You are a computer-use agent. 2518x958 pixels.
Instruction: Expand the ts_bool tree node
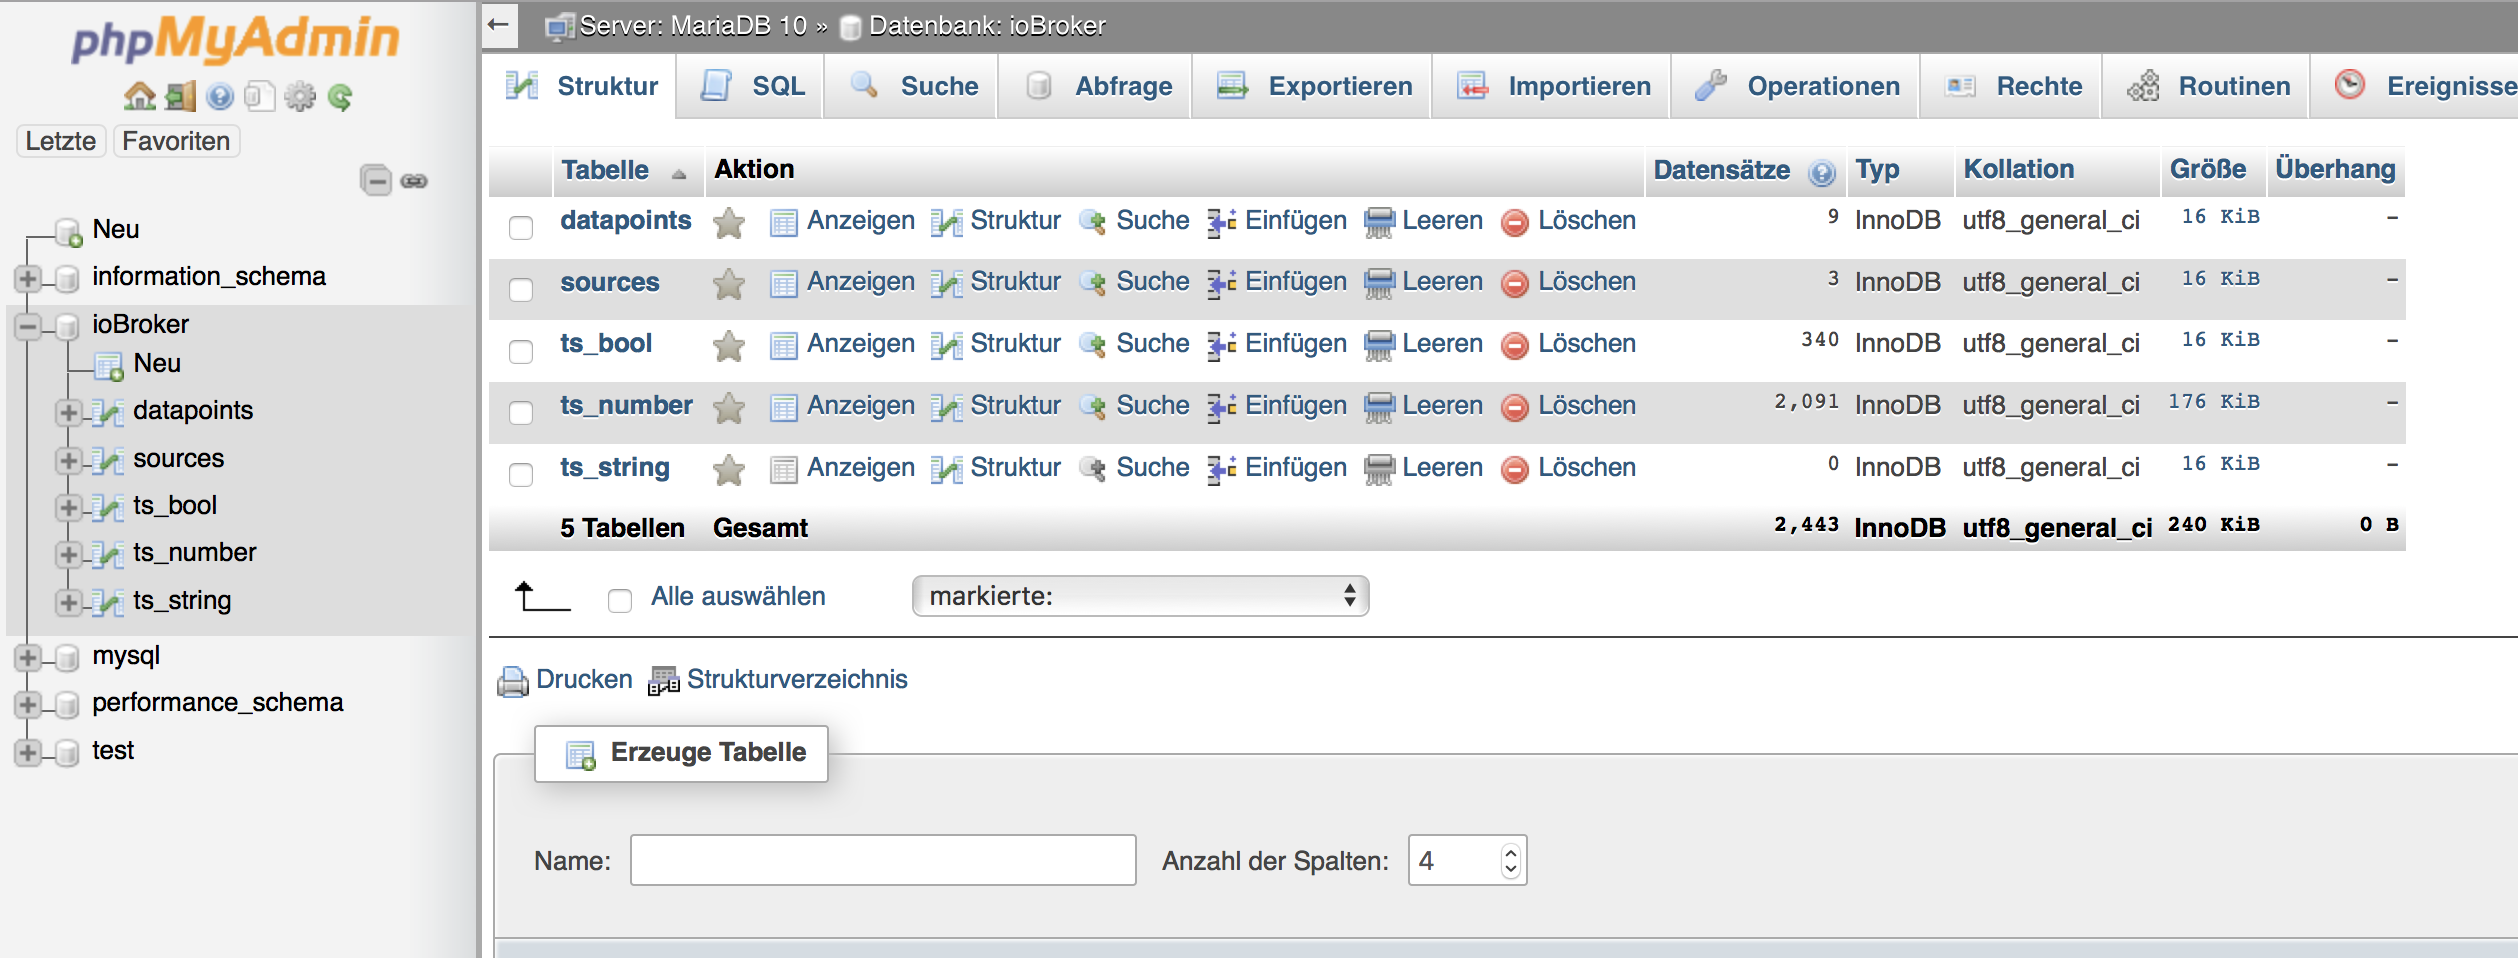68,507
